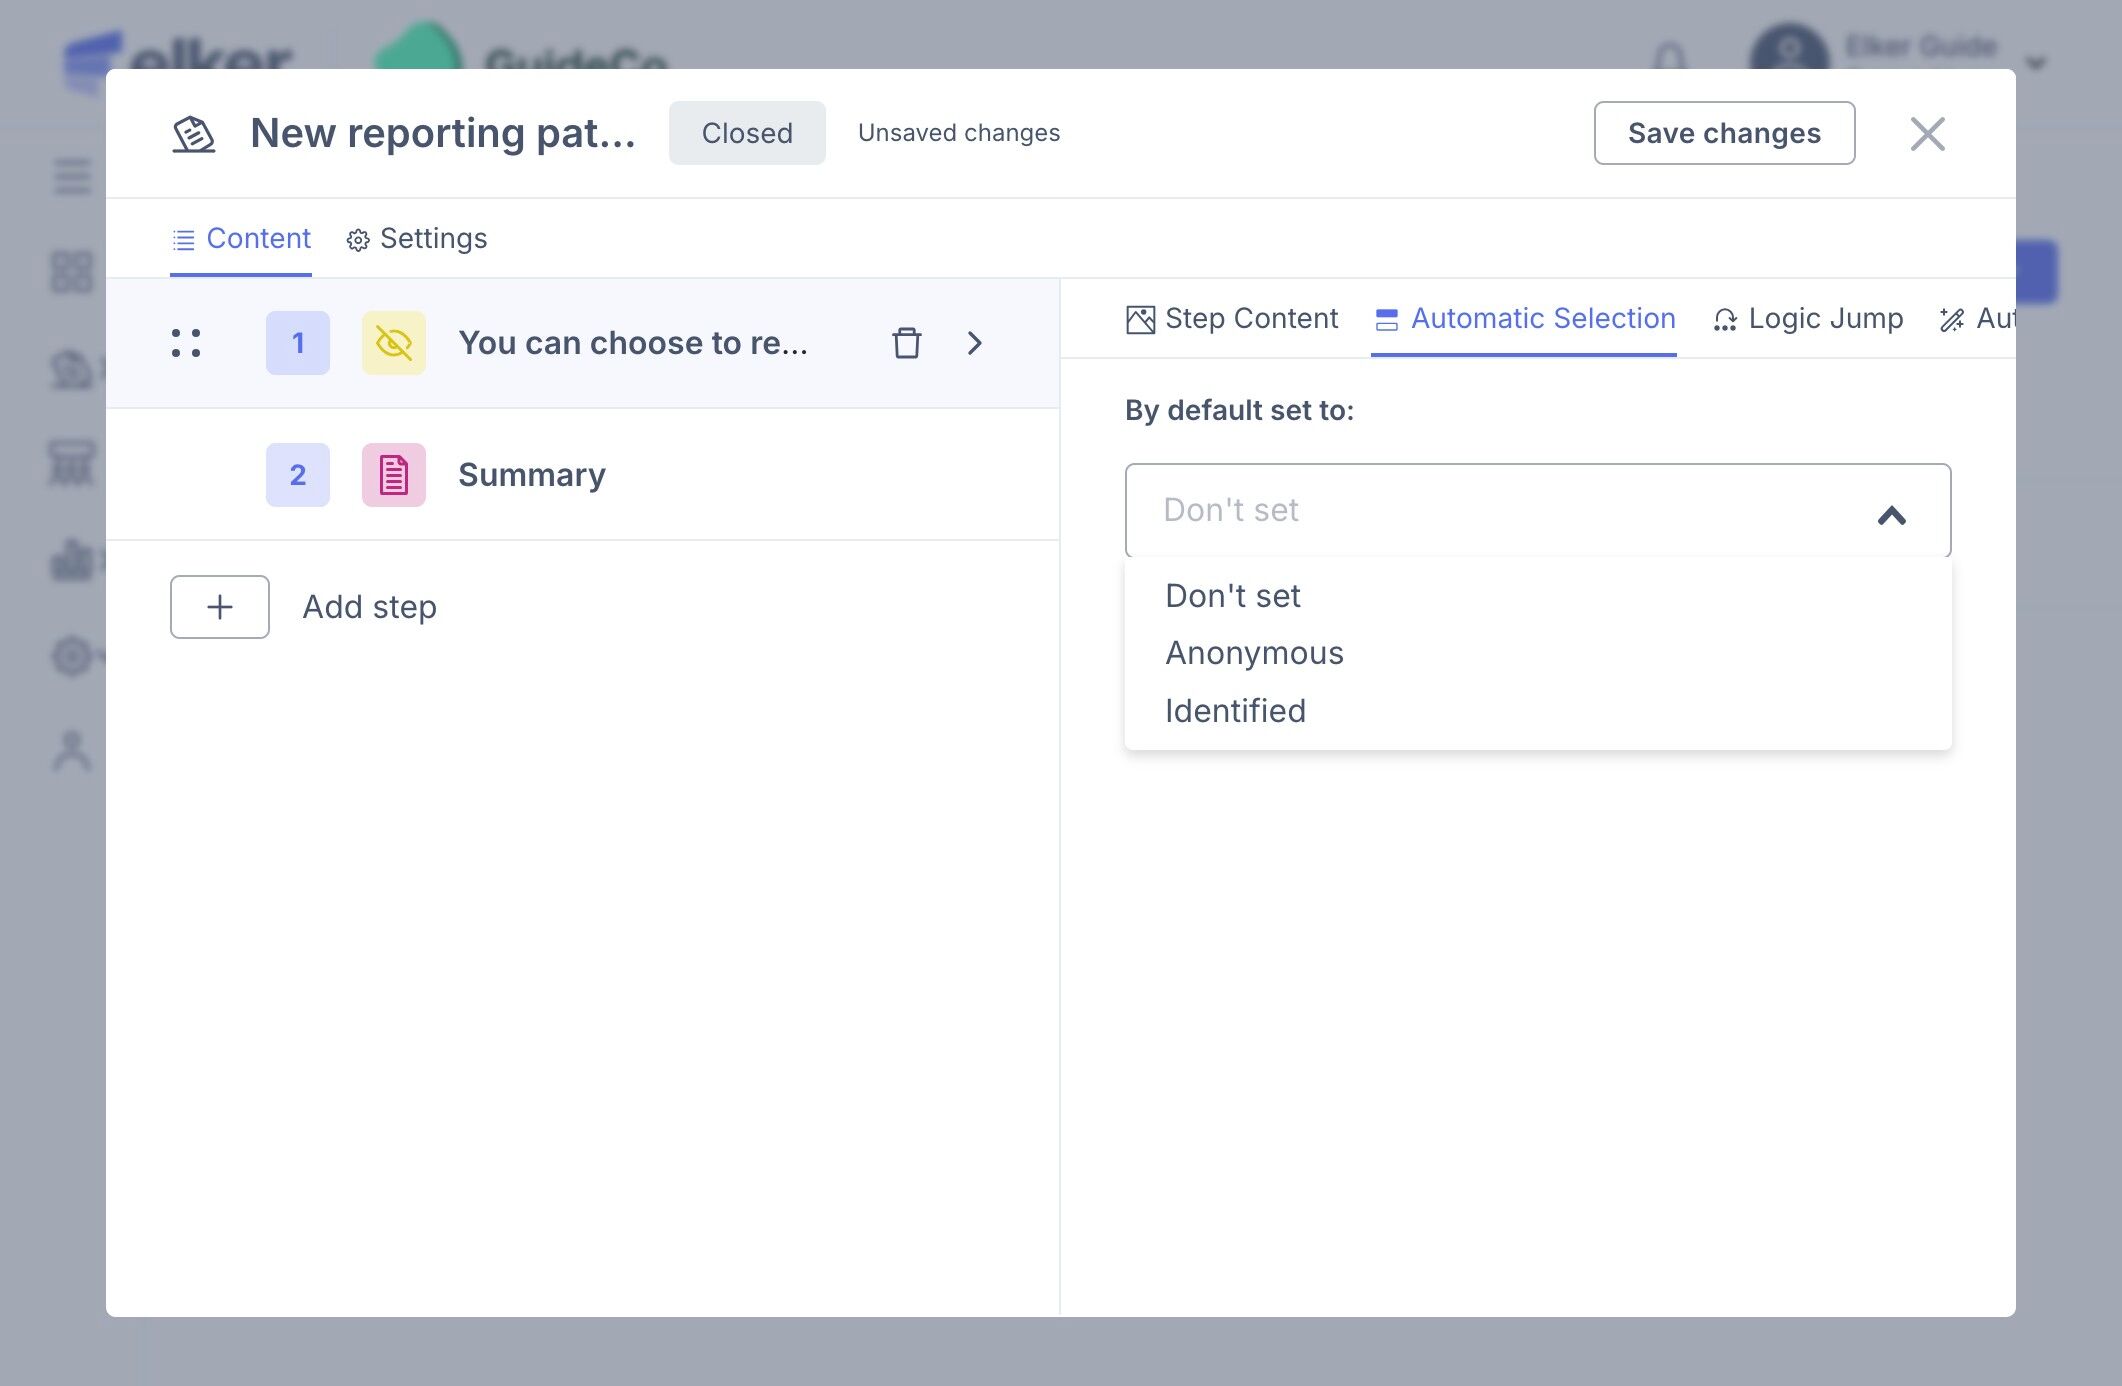Switch to the Settings tab
This screenshot has height=1386, width=2122.
pos(417,239)
